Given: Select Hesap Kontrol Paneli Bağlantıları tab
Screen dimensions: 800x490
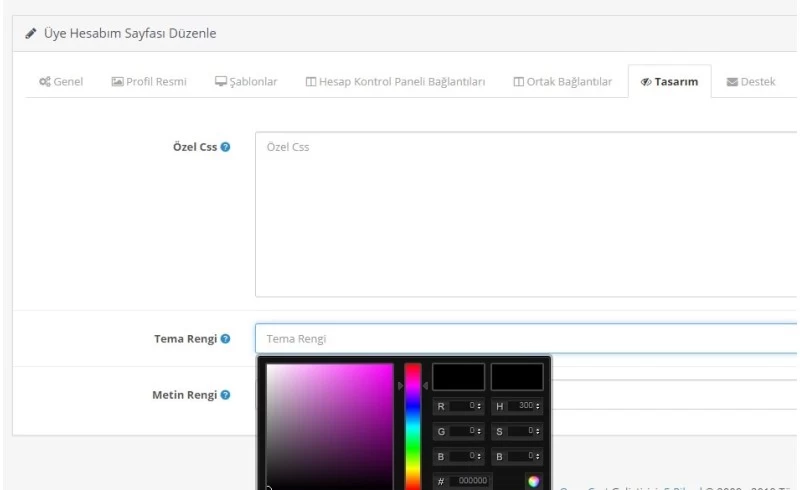Looking at the screenshot, I should pos(395,82).
